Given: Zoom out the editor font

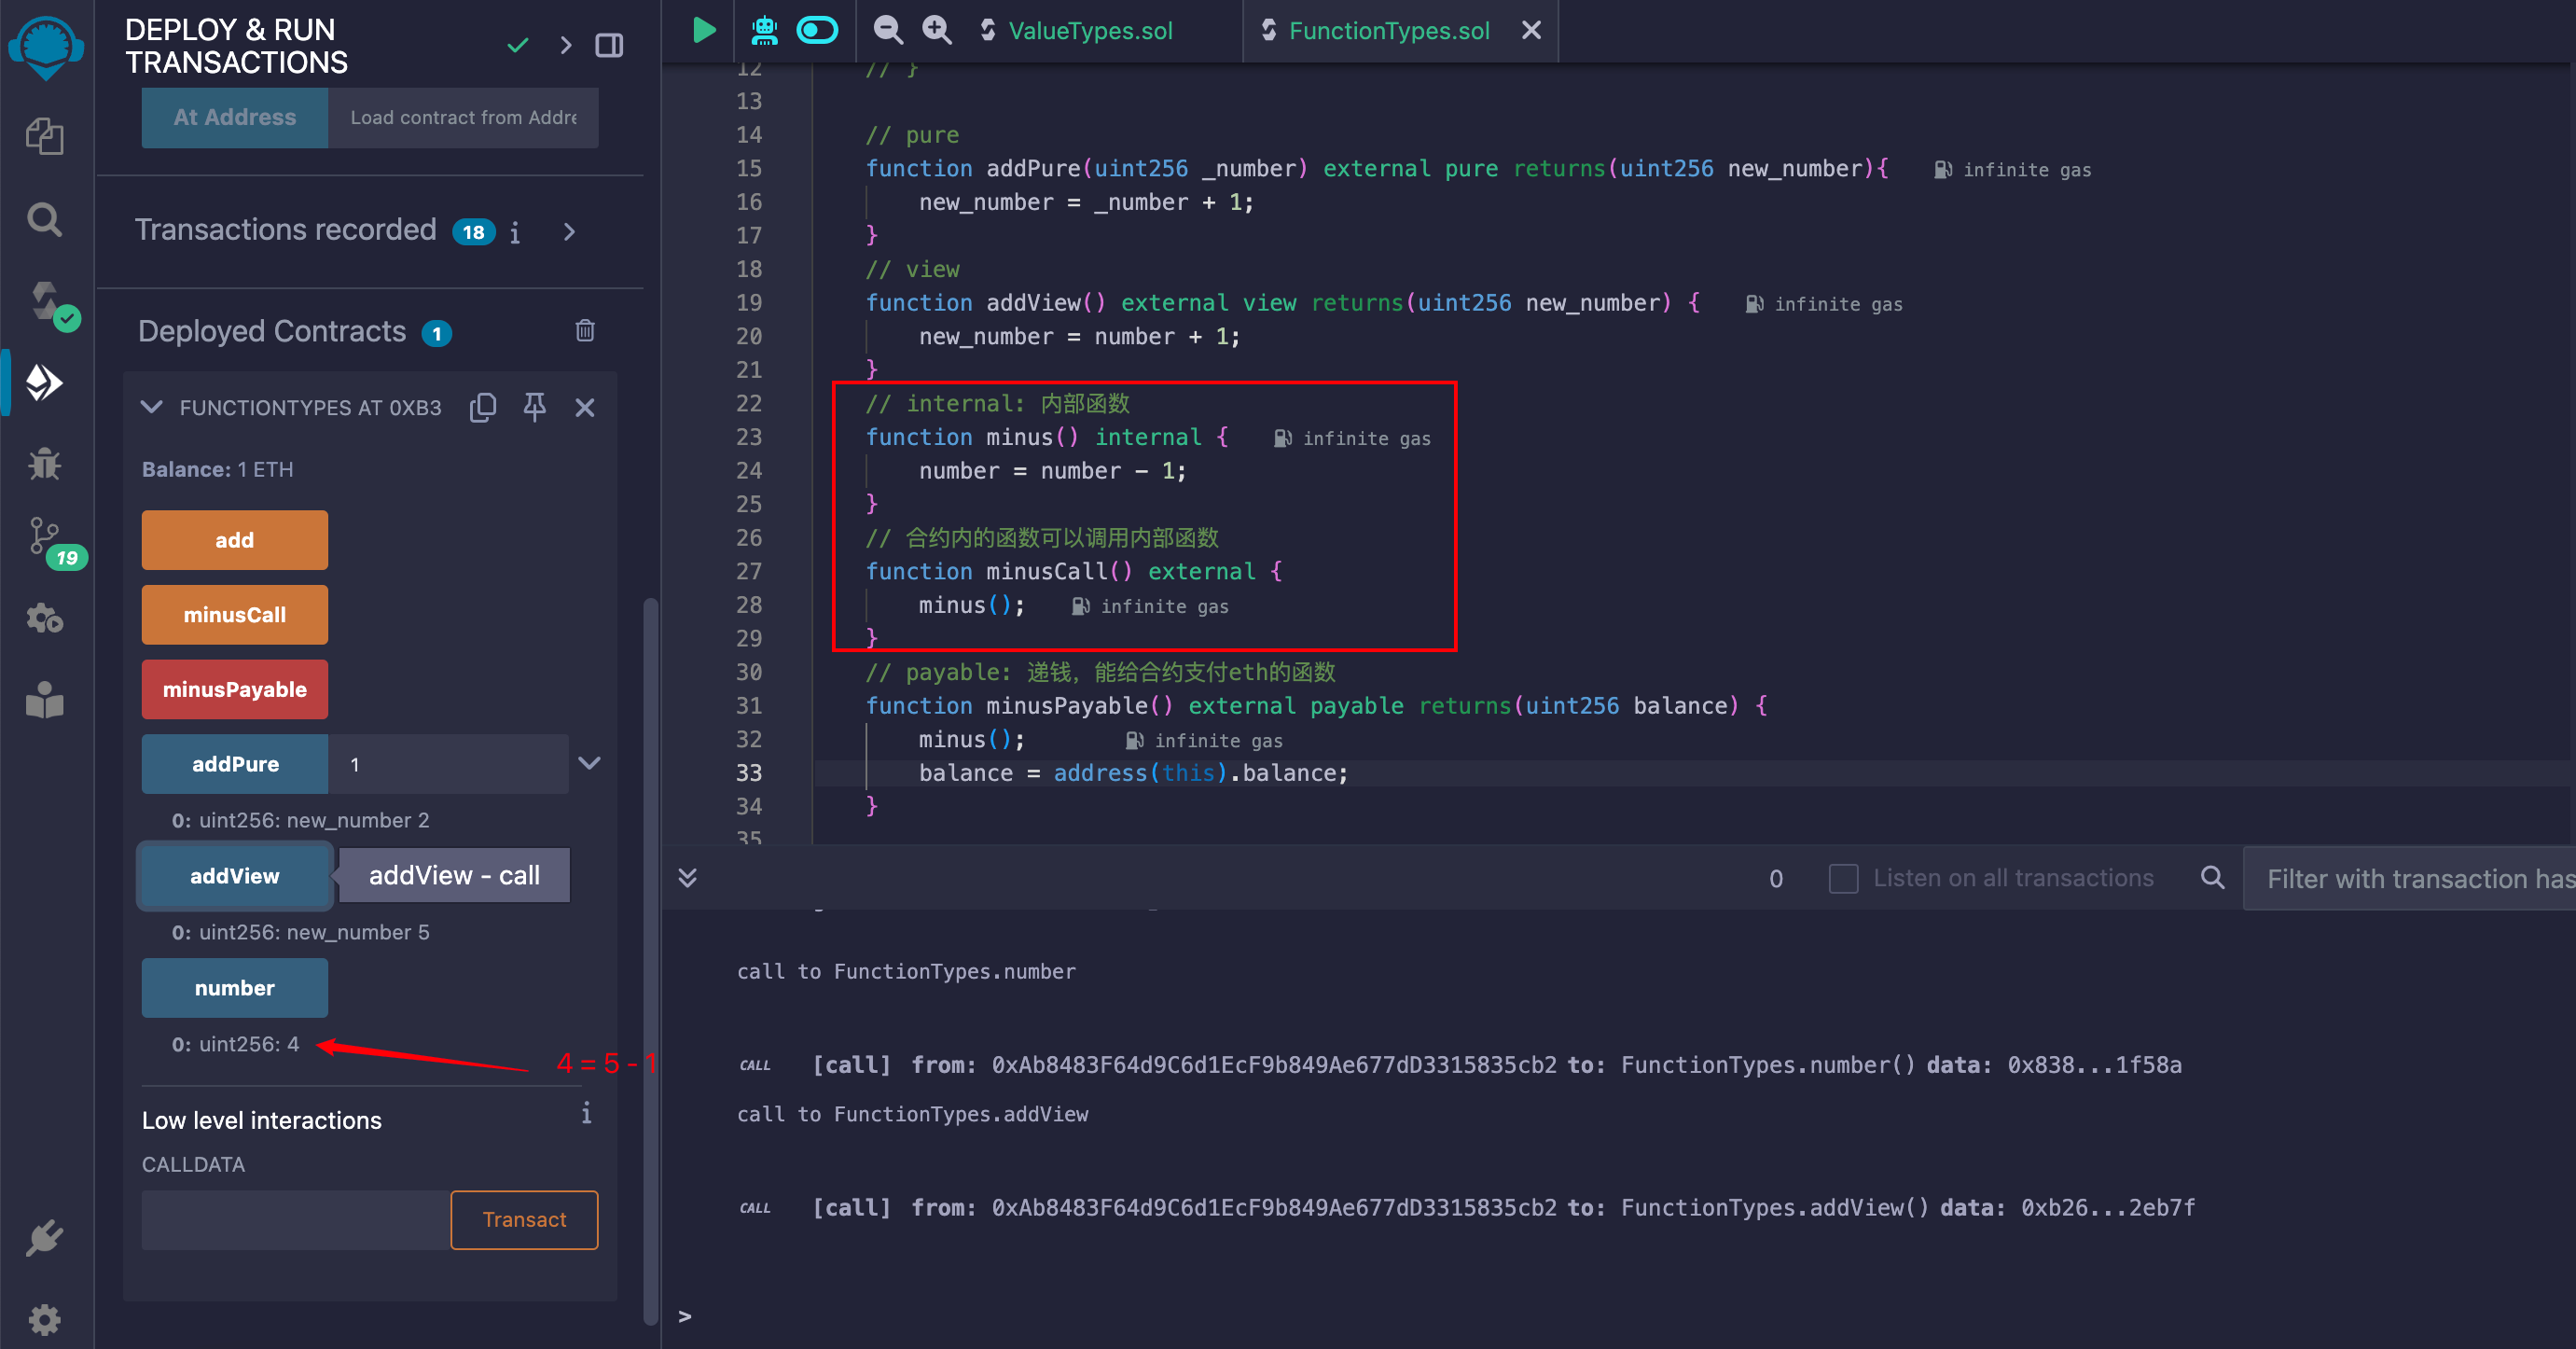Looking at the screenshot, I should [887, 30].
